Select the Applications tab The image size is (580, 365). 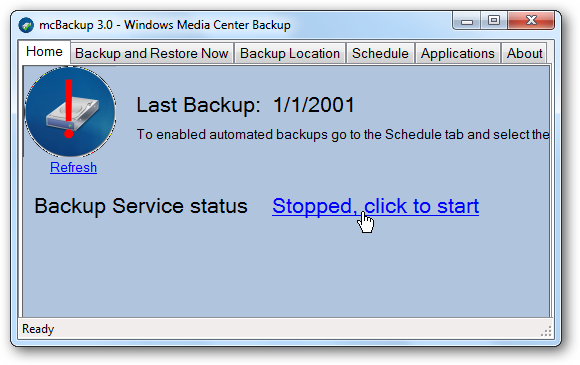(458, 54)
